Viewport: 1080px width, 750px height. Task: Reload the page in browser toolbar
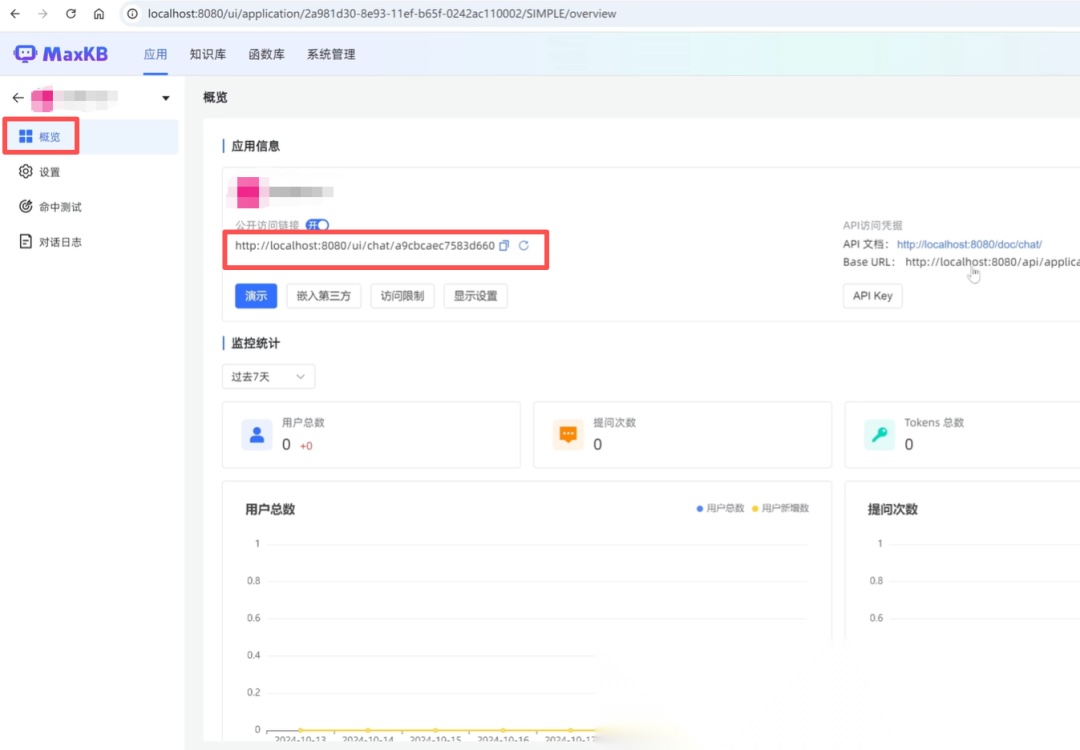[x=70, y=14]
